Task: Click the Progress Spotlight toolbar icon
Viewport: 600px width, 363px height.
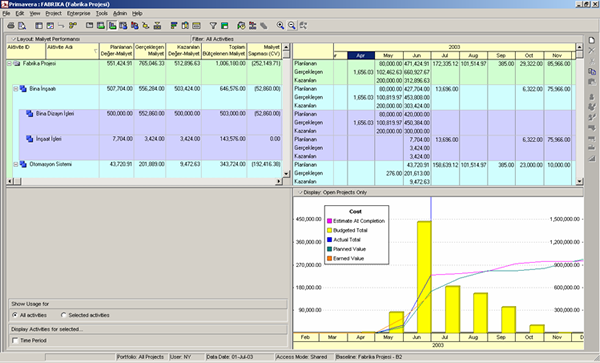Action: (264, 26)
